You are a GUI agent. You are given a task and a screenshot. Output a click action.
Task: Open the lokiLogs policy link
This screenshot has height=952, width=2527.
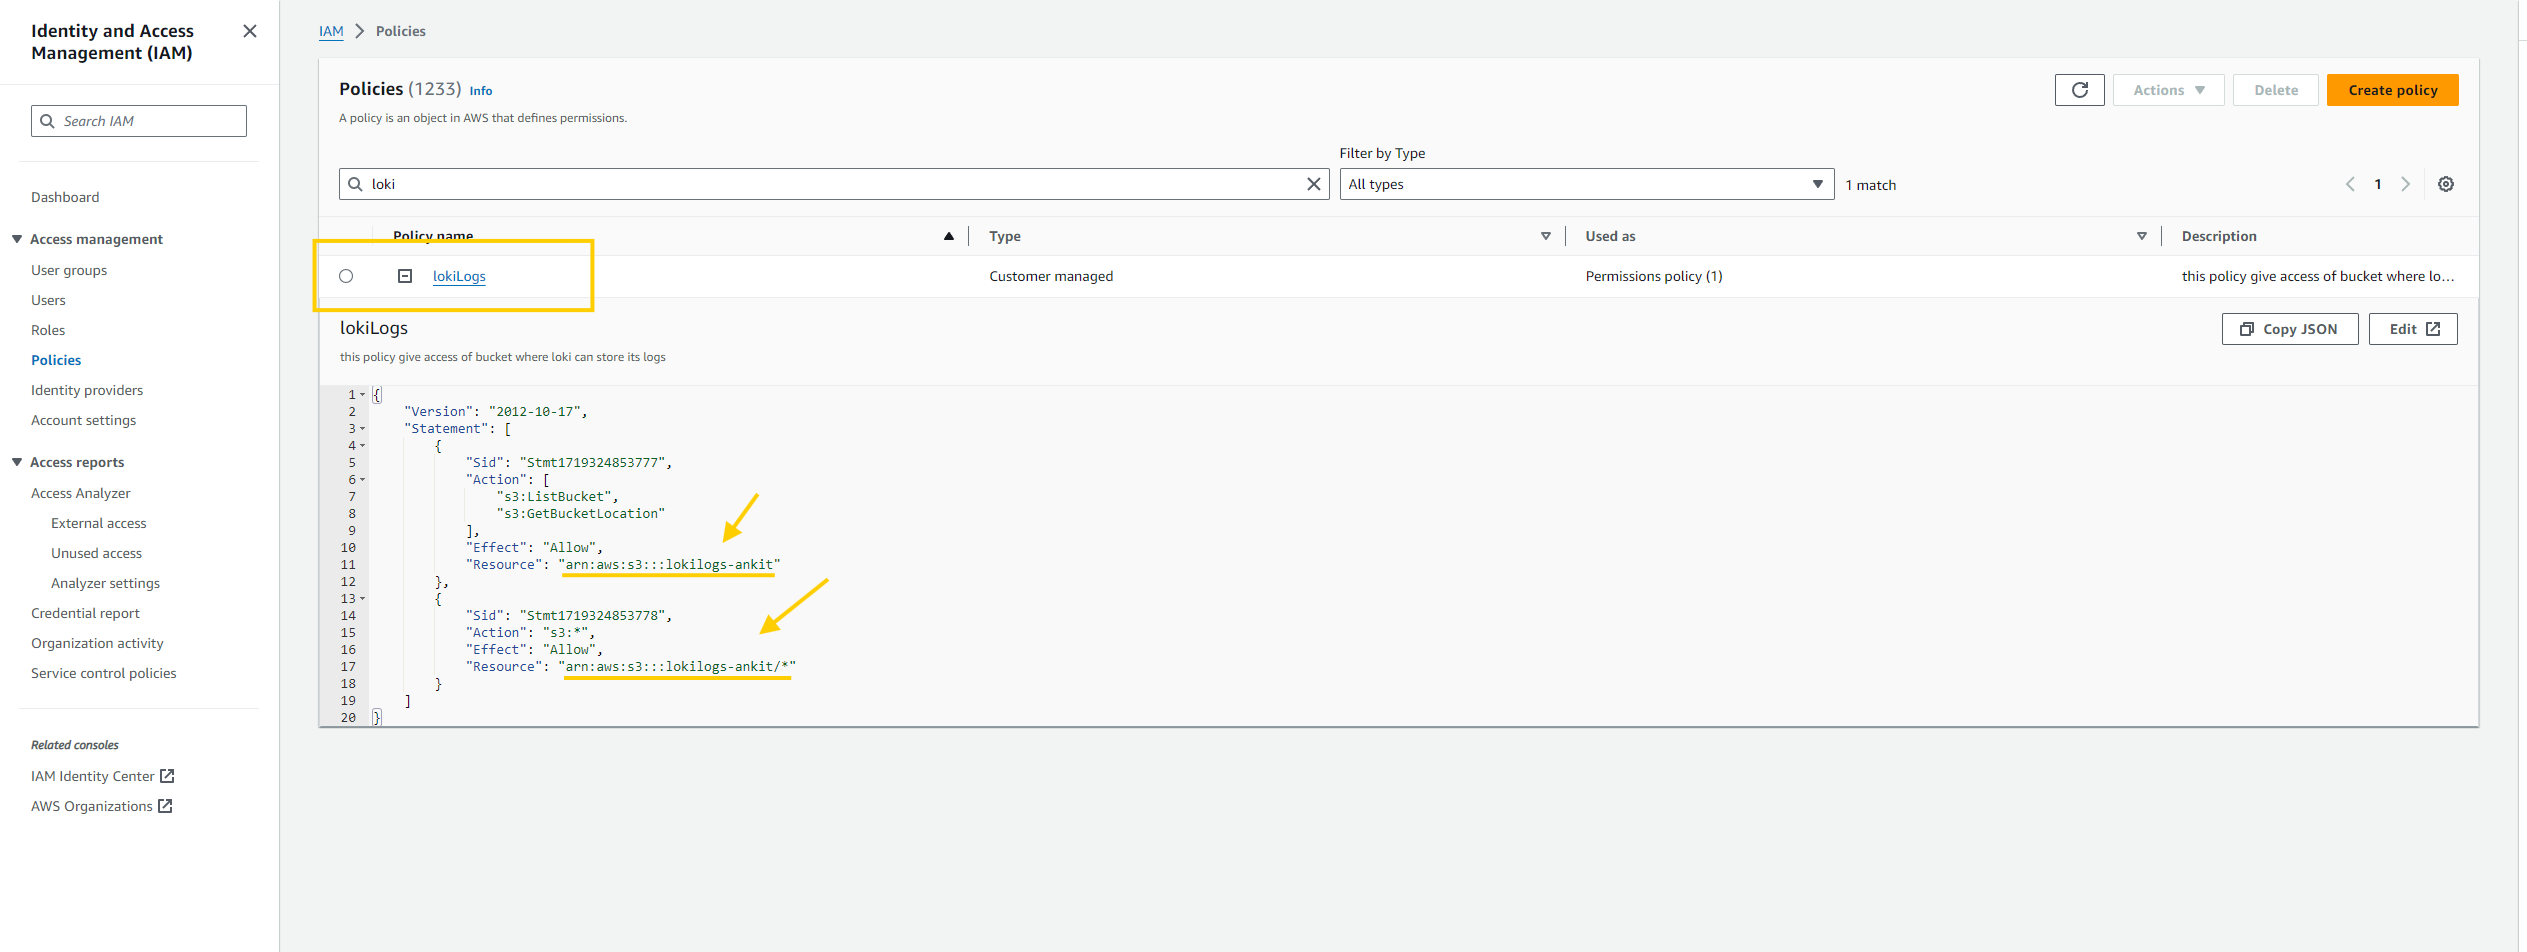pyautogui.click(x=459, y=276)
